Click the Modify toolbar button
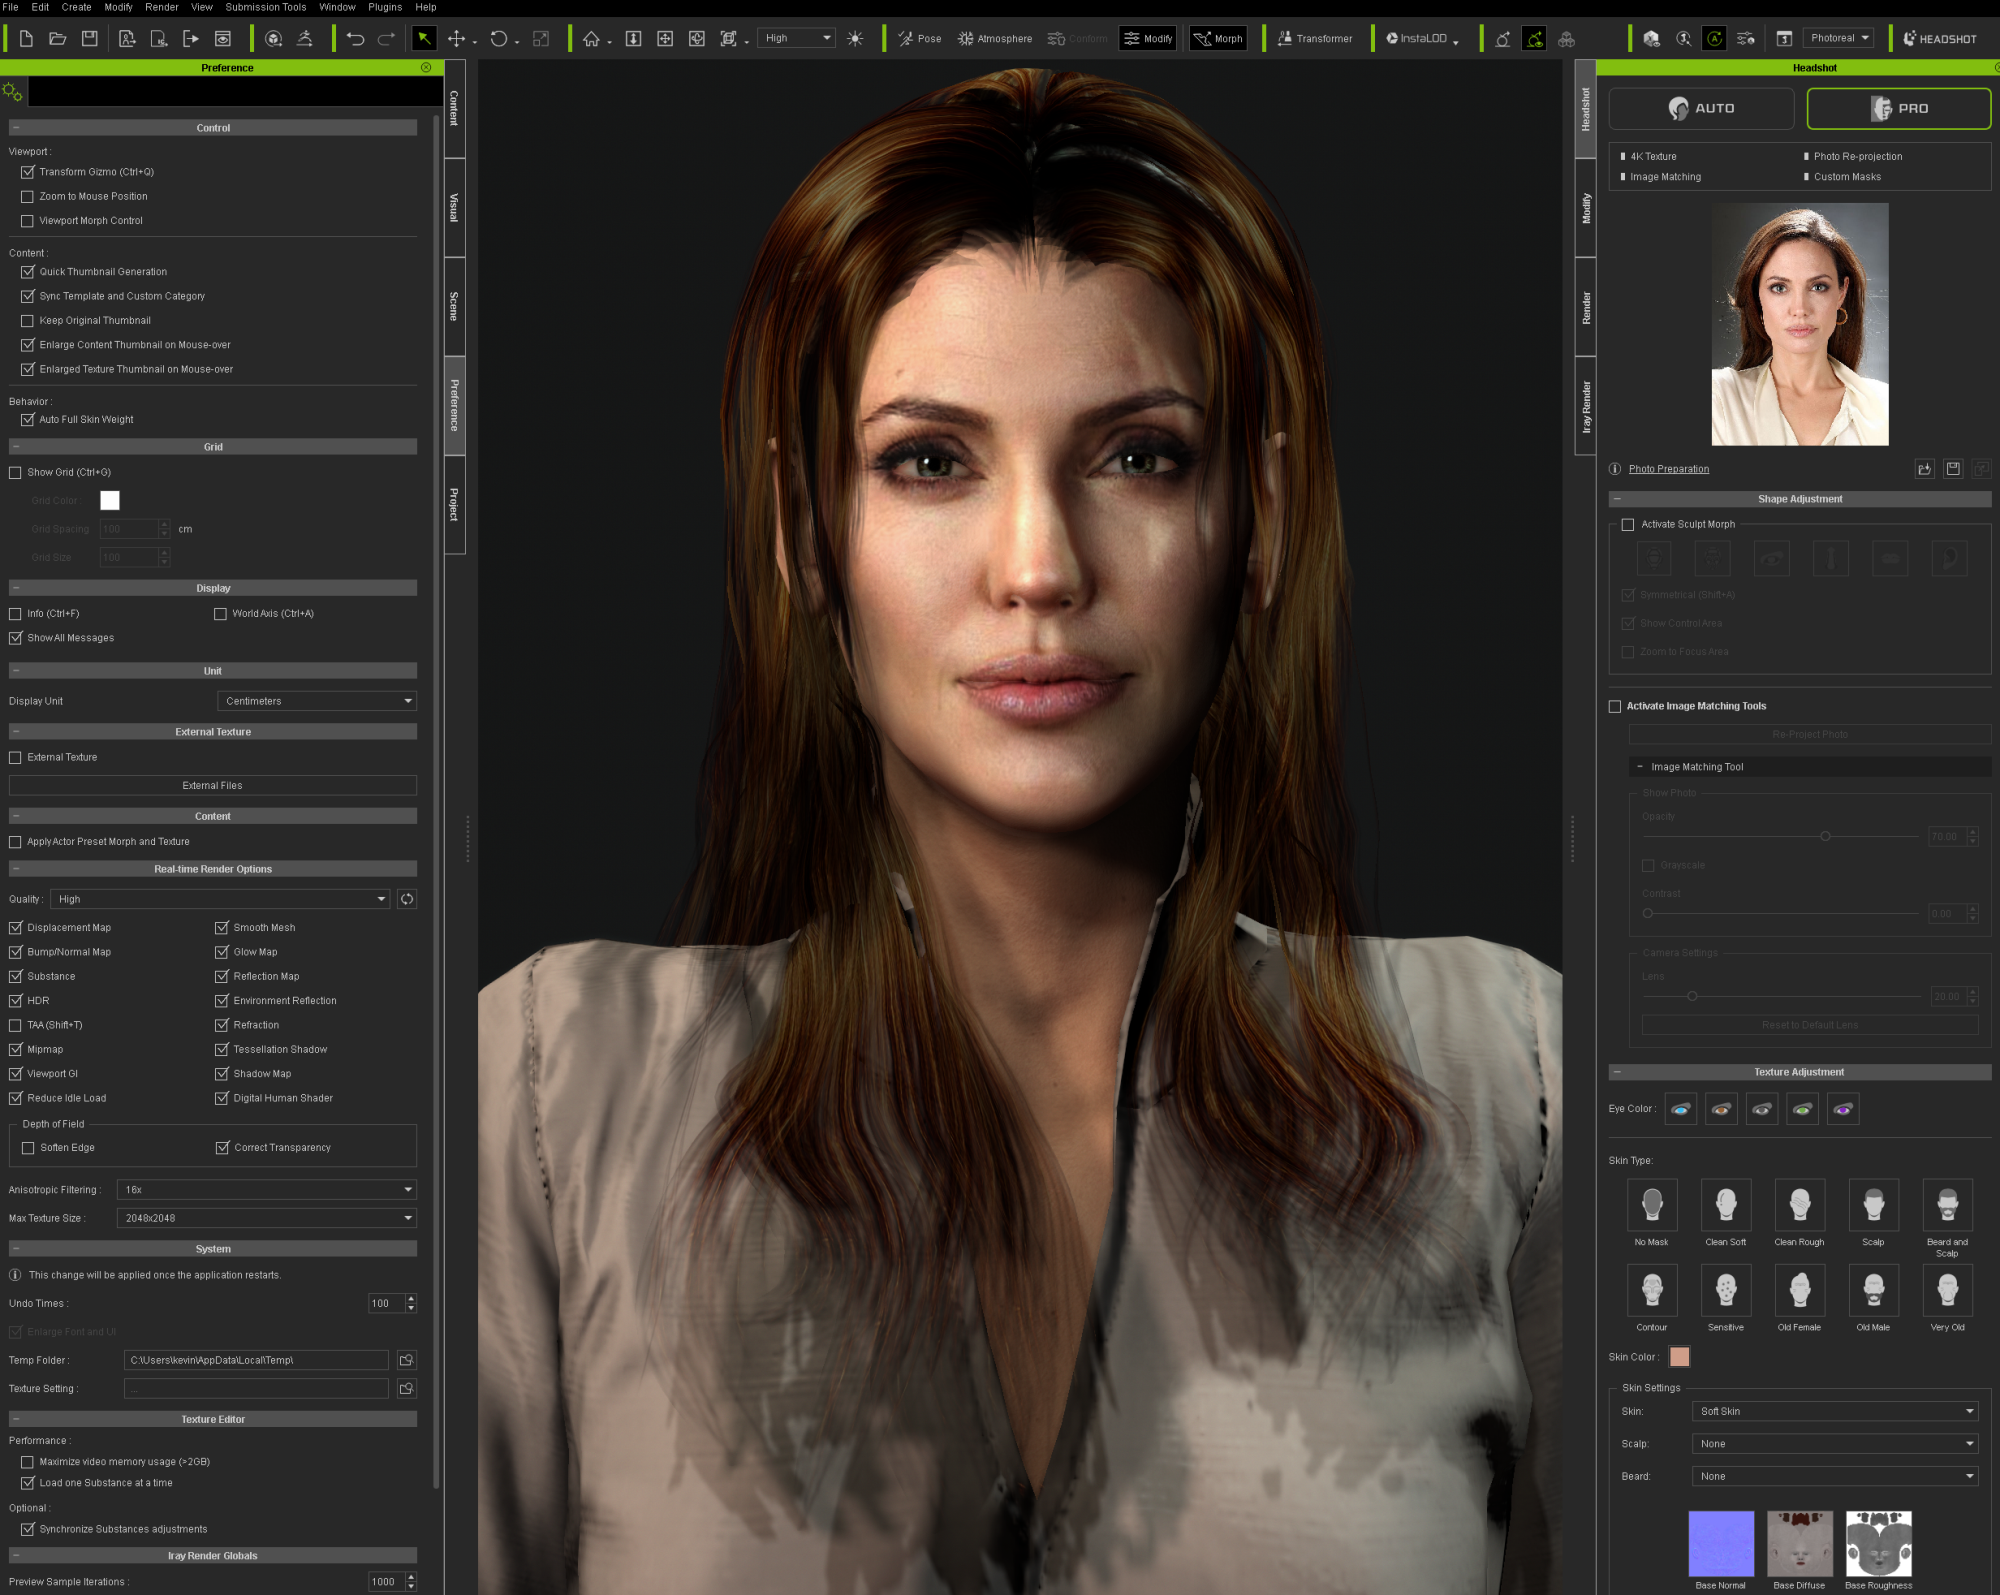The image size is (2000, 1595). [x=1148, y=38]
